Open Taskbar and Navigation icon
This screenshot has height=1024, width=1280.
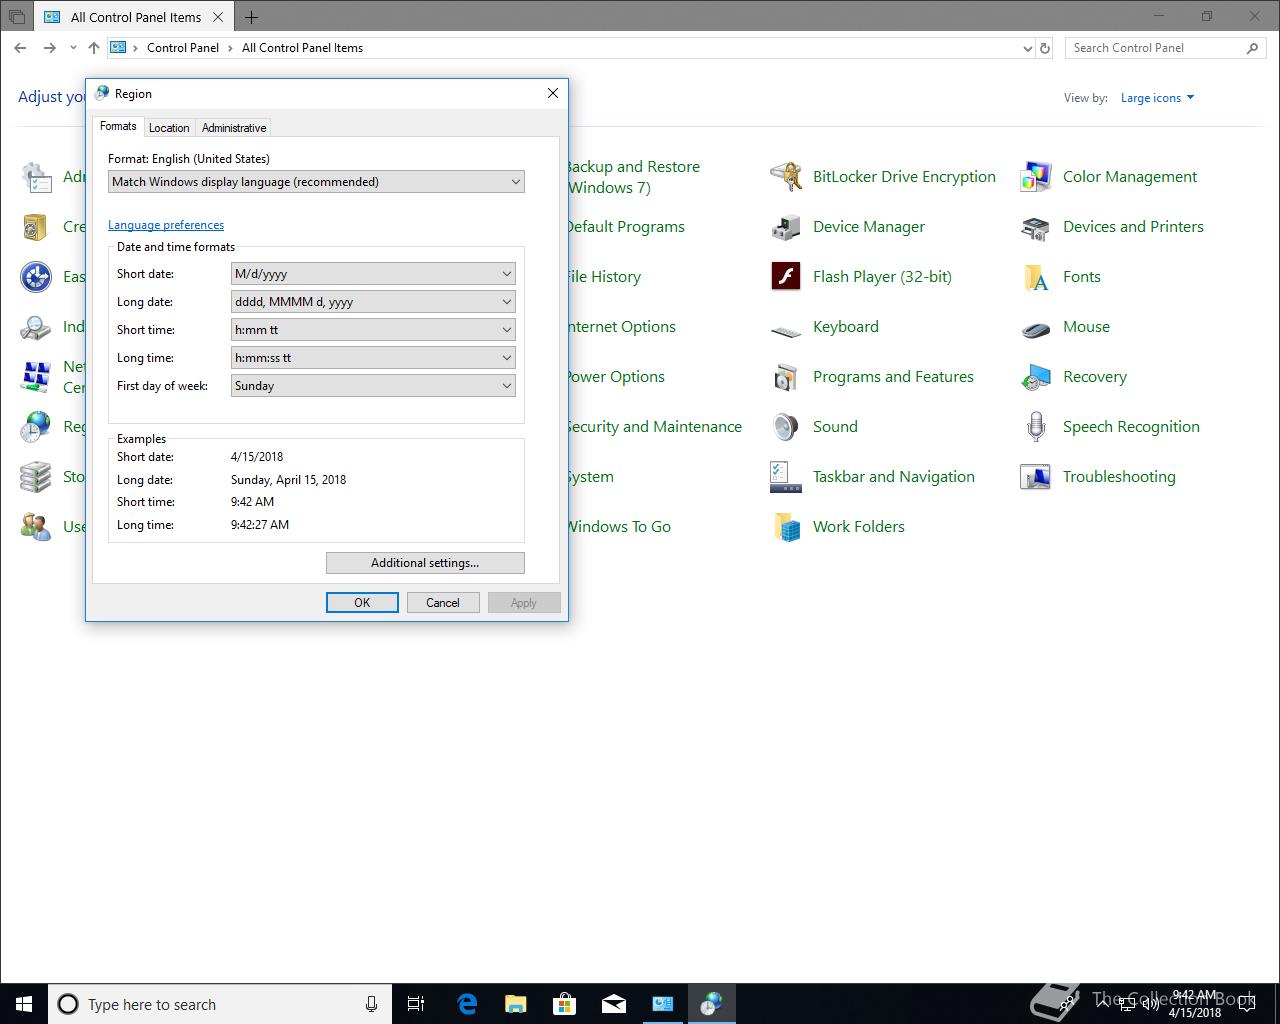[786, 477]
